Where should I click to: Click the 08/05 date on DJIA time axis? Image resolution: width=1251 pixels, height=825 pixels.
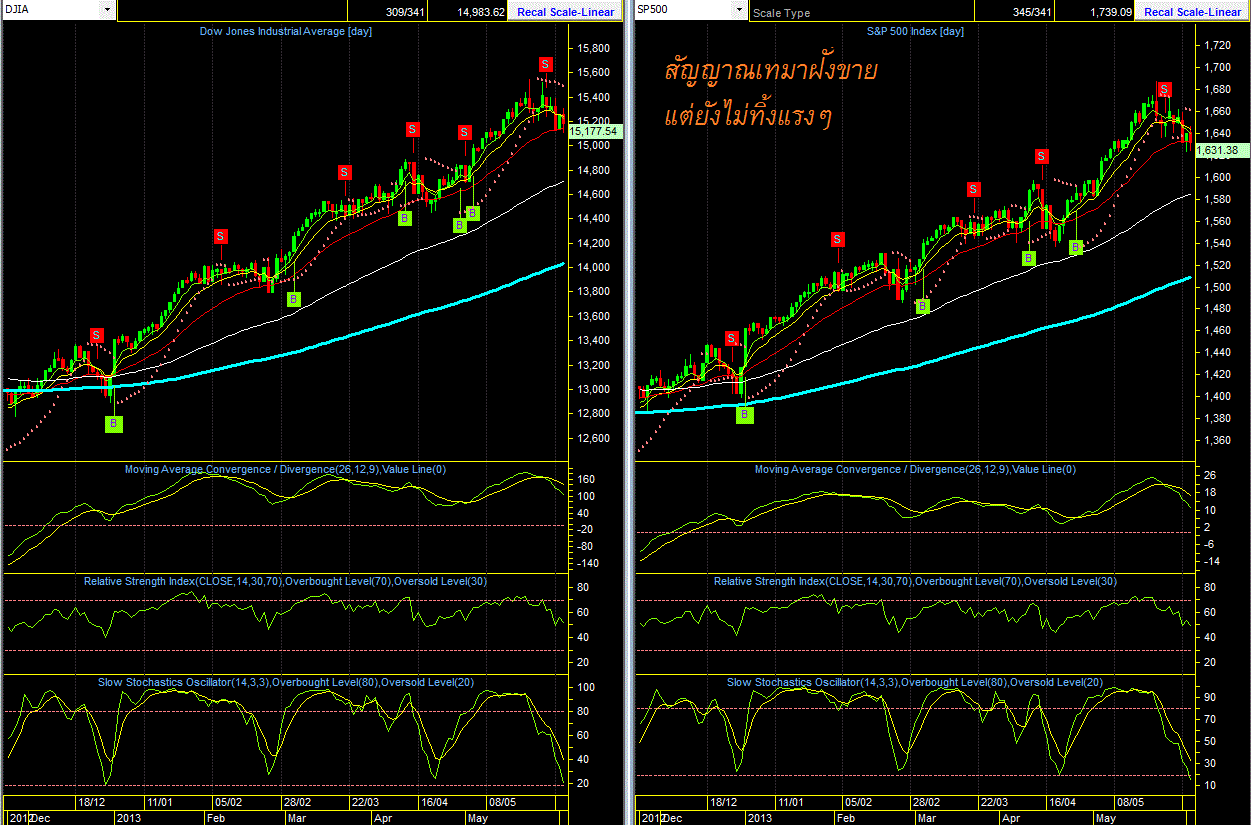[502, 802]
